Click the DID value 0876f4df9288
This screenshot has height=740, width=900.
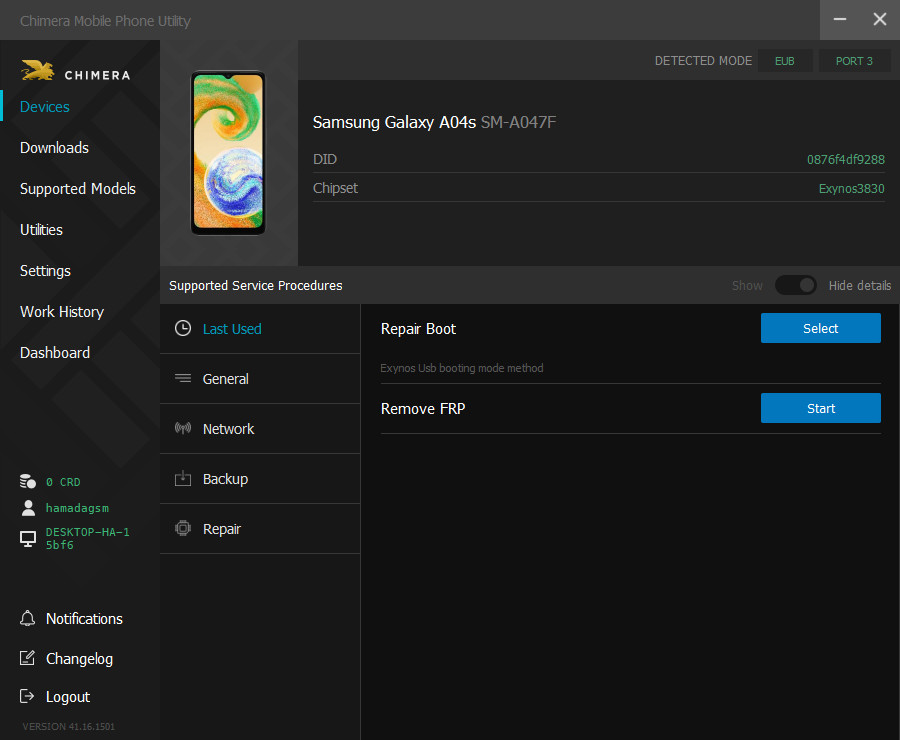point(845,160)
